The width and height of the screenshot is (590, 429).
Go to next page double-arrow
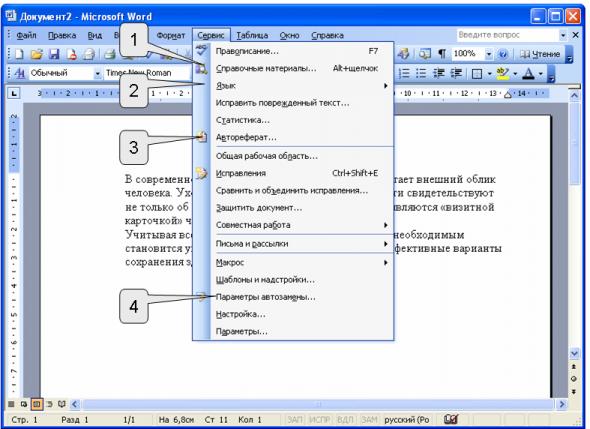point(574,391)
